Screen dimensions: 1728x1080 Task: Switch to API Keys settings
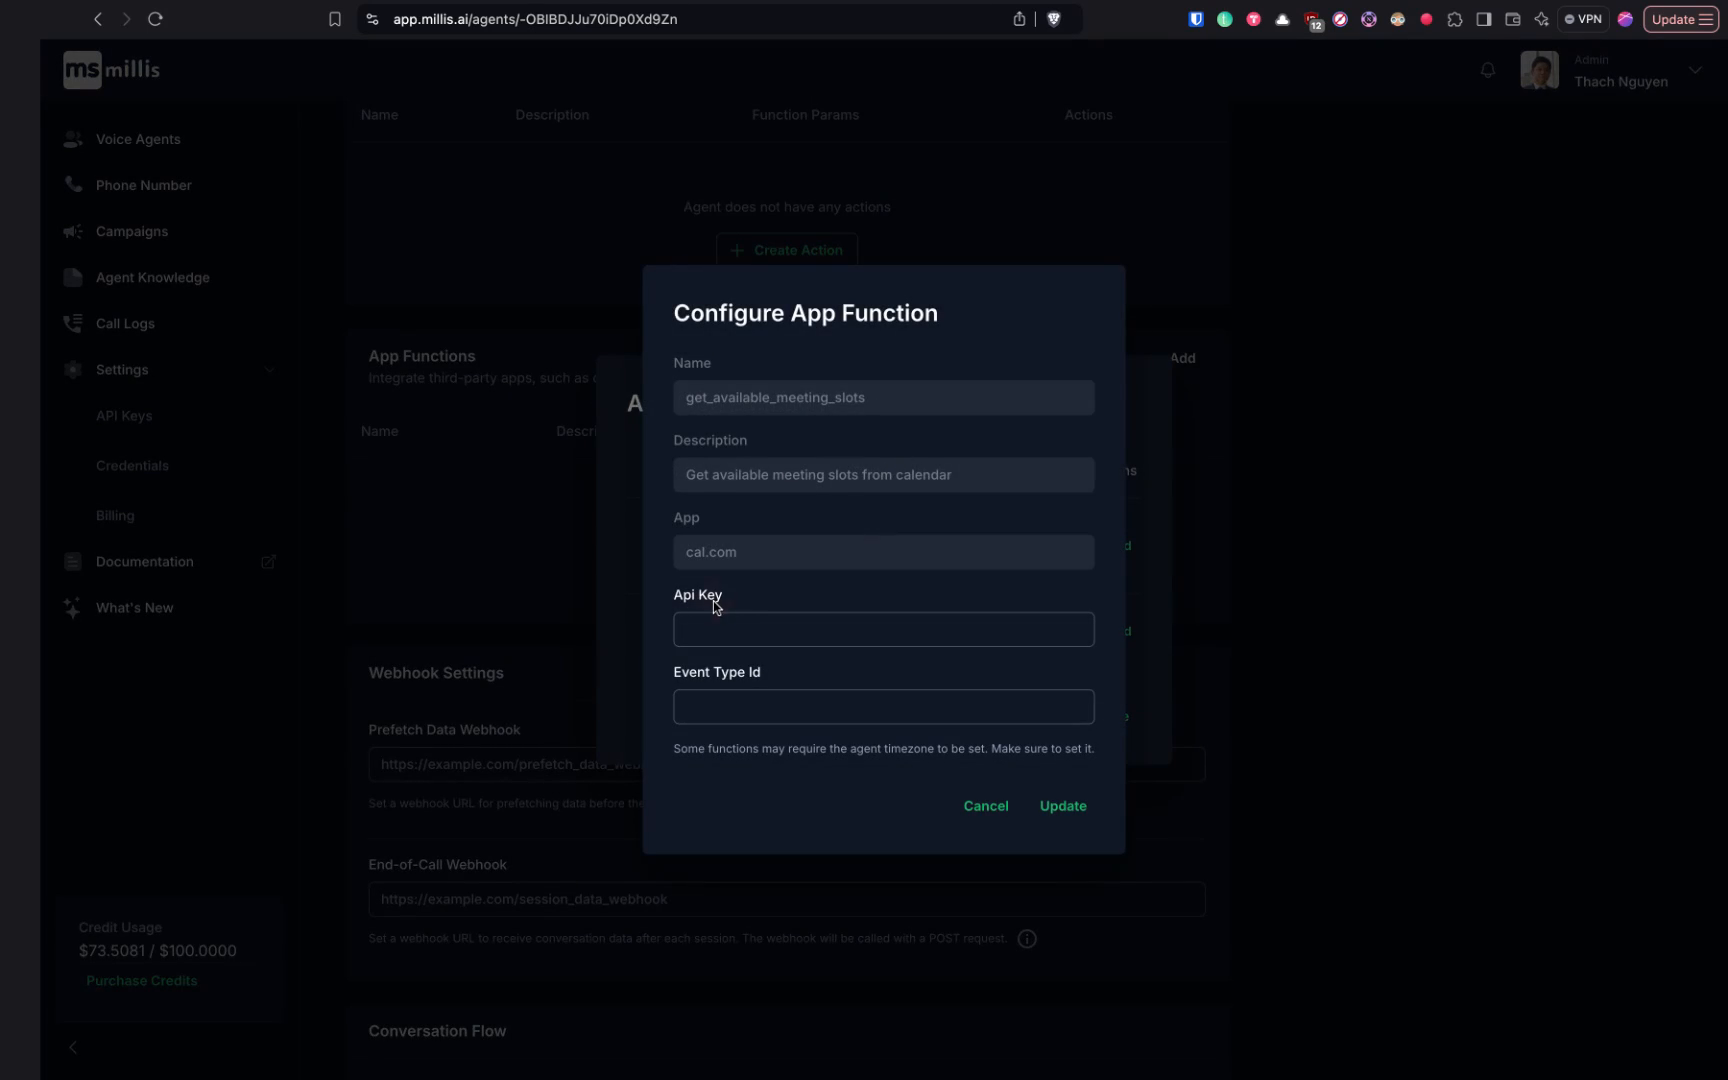pos(123,415)
